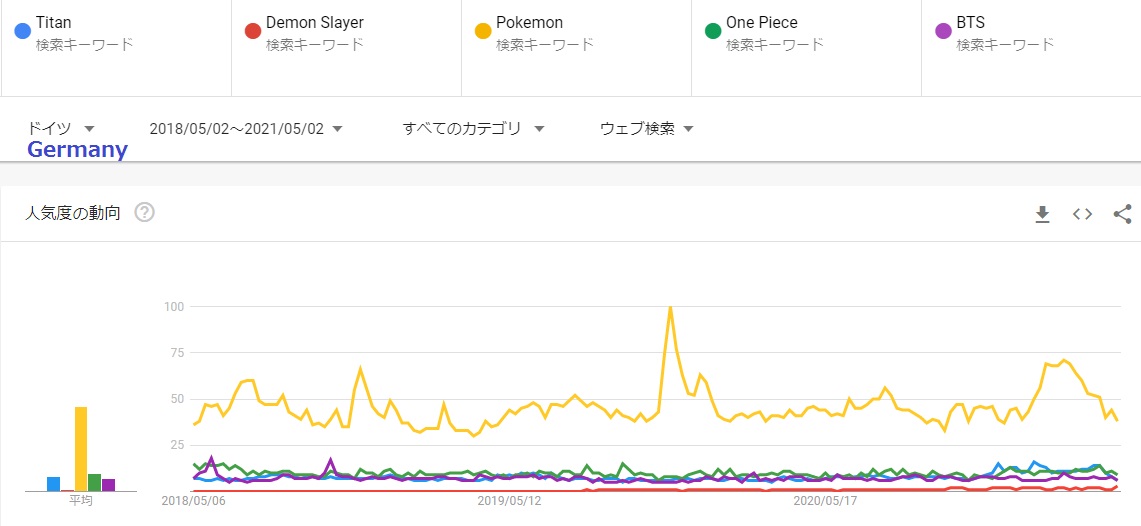Select the Titan search term card
Screen dimensions: 1141x526
[116, 48]
